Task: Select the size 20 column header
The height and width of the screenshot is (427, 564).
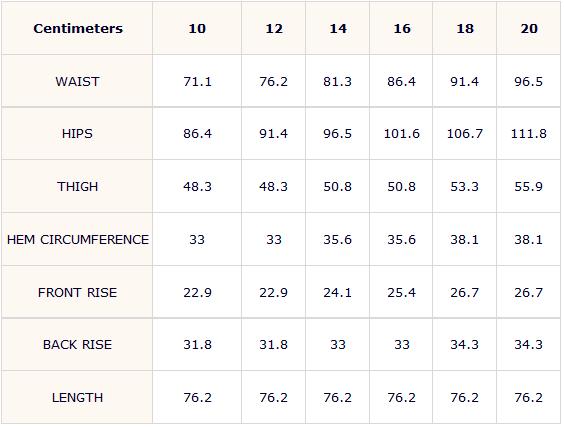Action: click(529, 28)
